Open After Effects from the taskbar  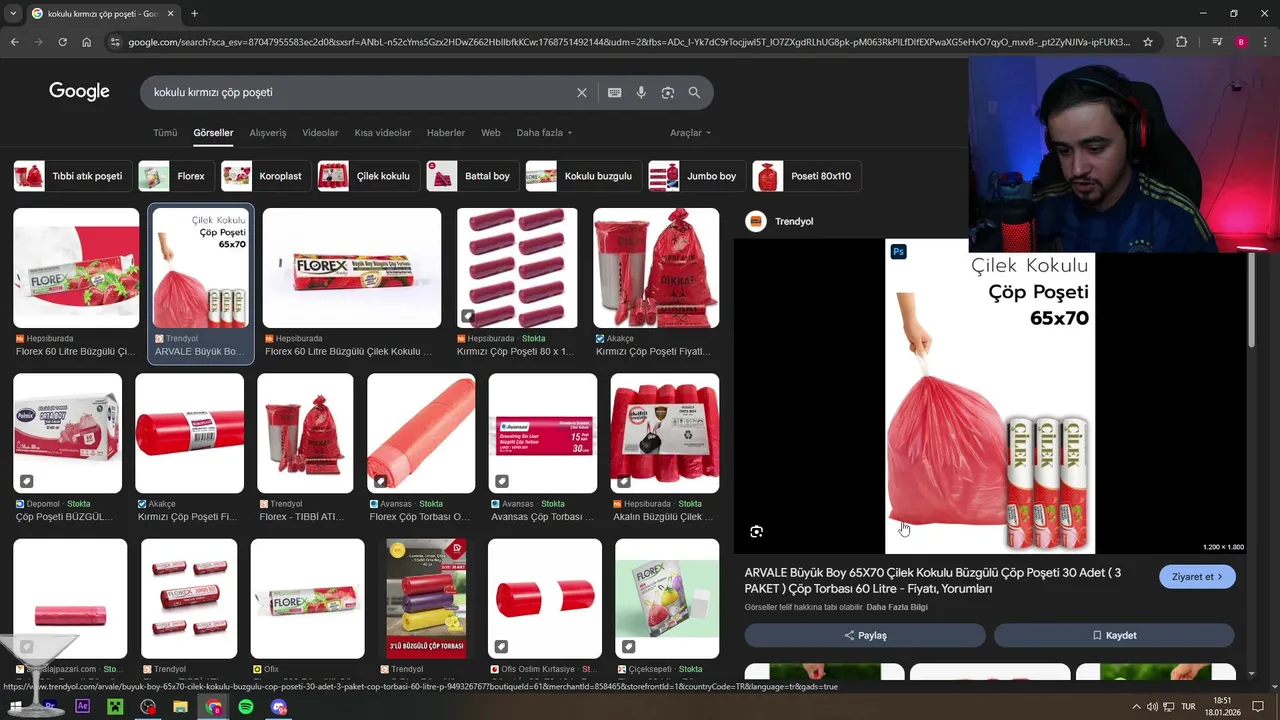[x=83, y=707]
